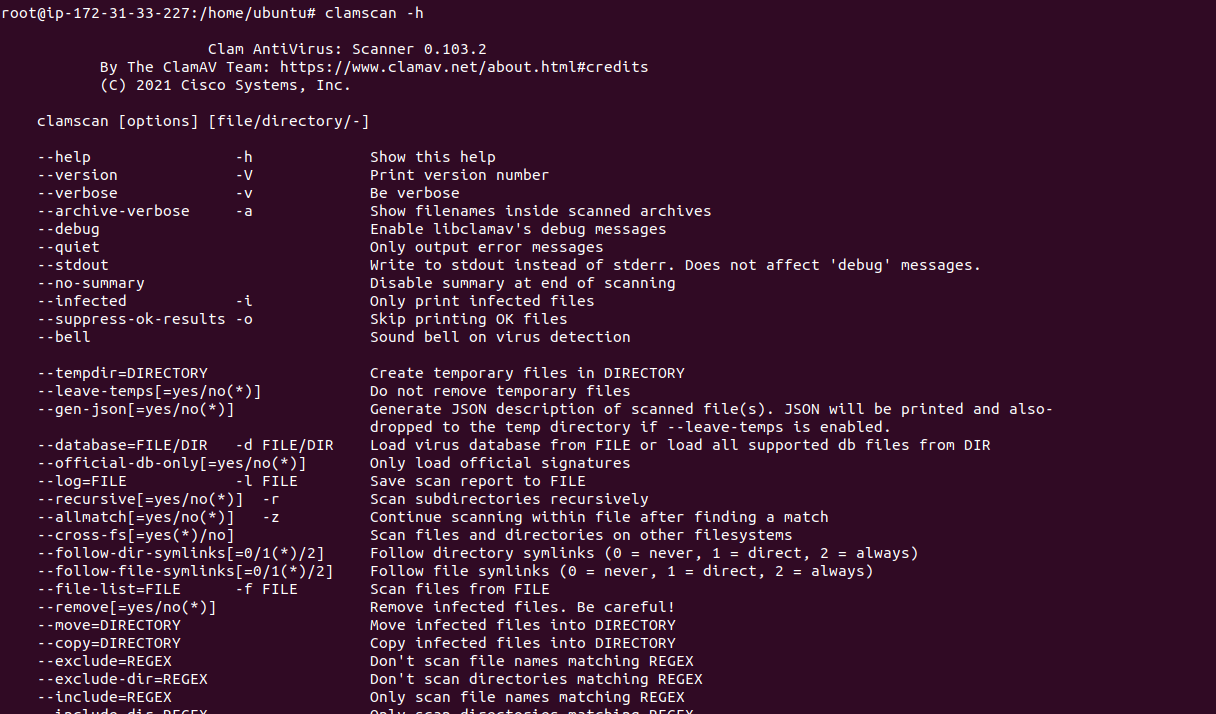
Task: Select the --exclude-dir=REGEX option
Action: click(123, 679)
